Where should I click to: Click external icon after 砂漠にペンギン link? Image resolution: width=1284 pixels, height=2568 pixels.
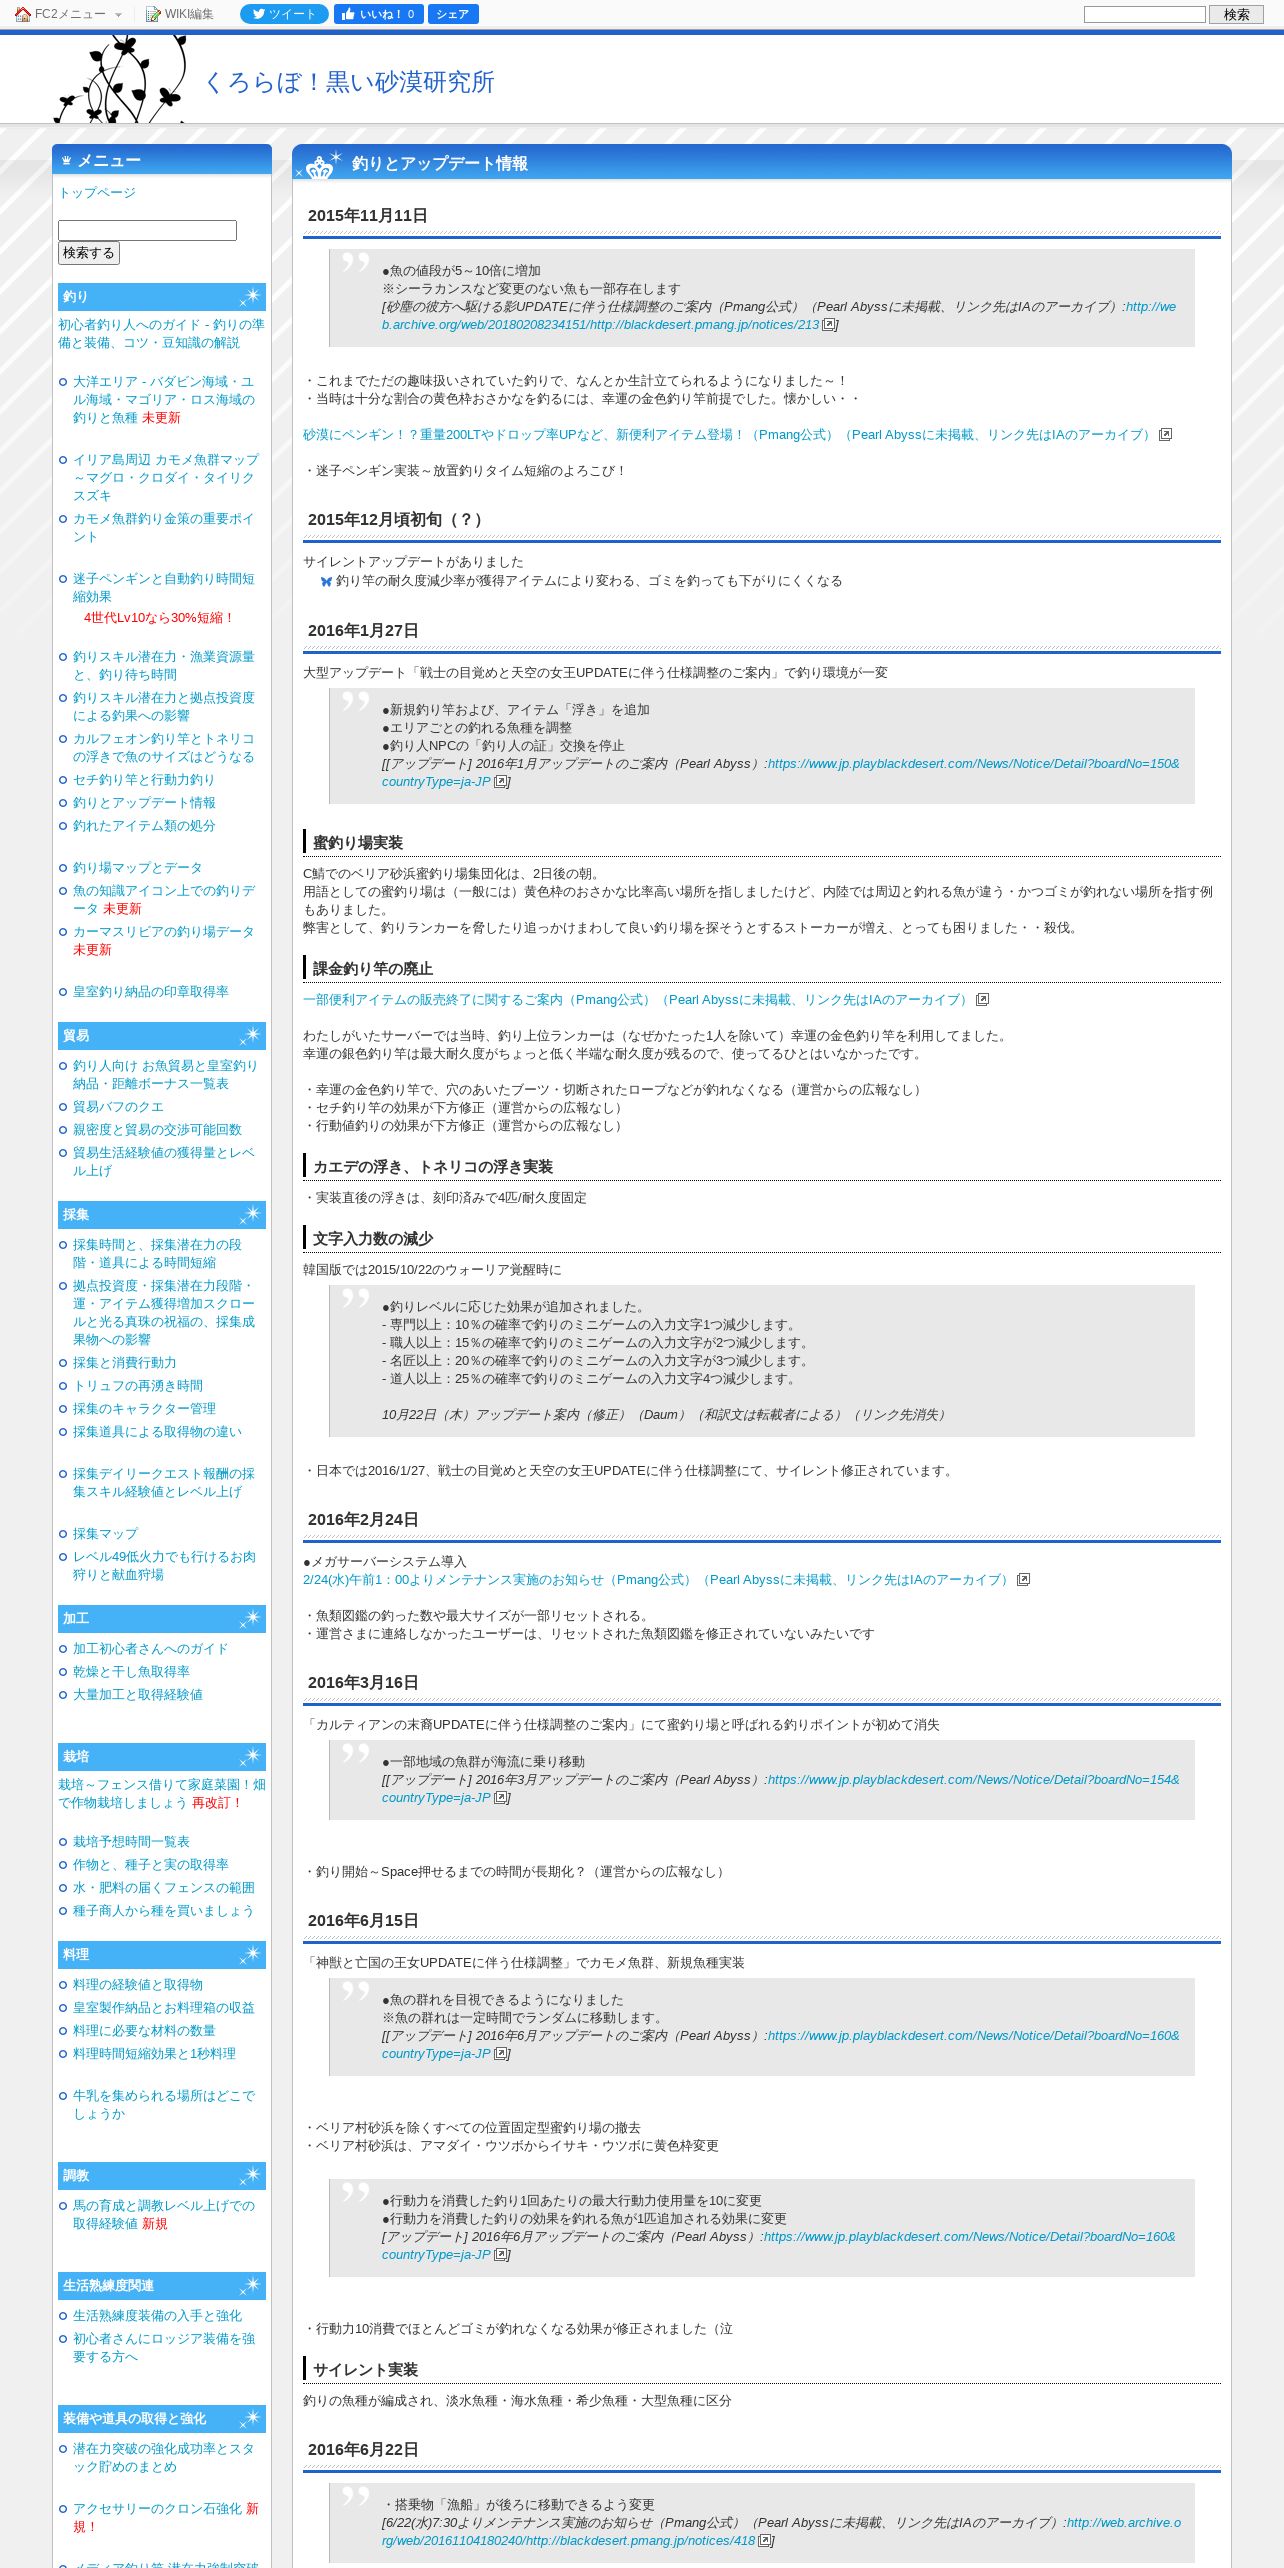click(x=1165, y=434)
